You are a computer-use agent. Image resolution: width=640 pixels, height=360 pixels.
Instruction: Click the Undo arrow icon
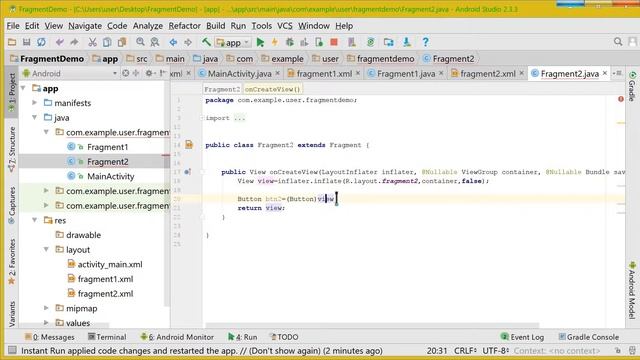tap(60, 42)
